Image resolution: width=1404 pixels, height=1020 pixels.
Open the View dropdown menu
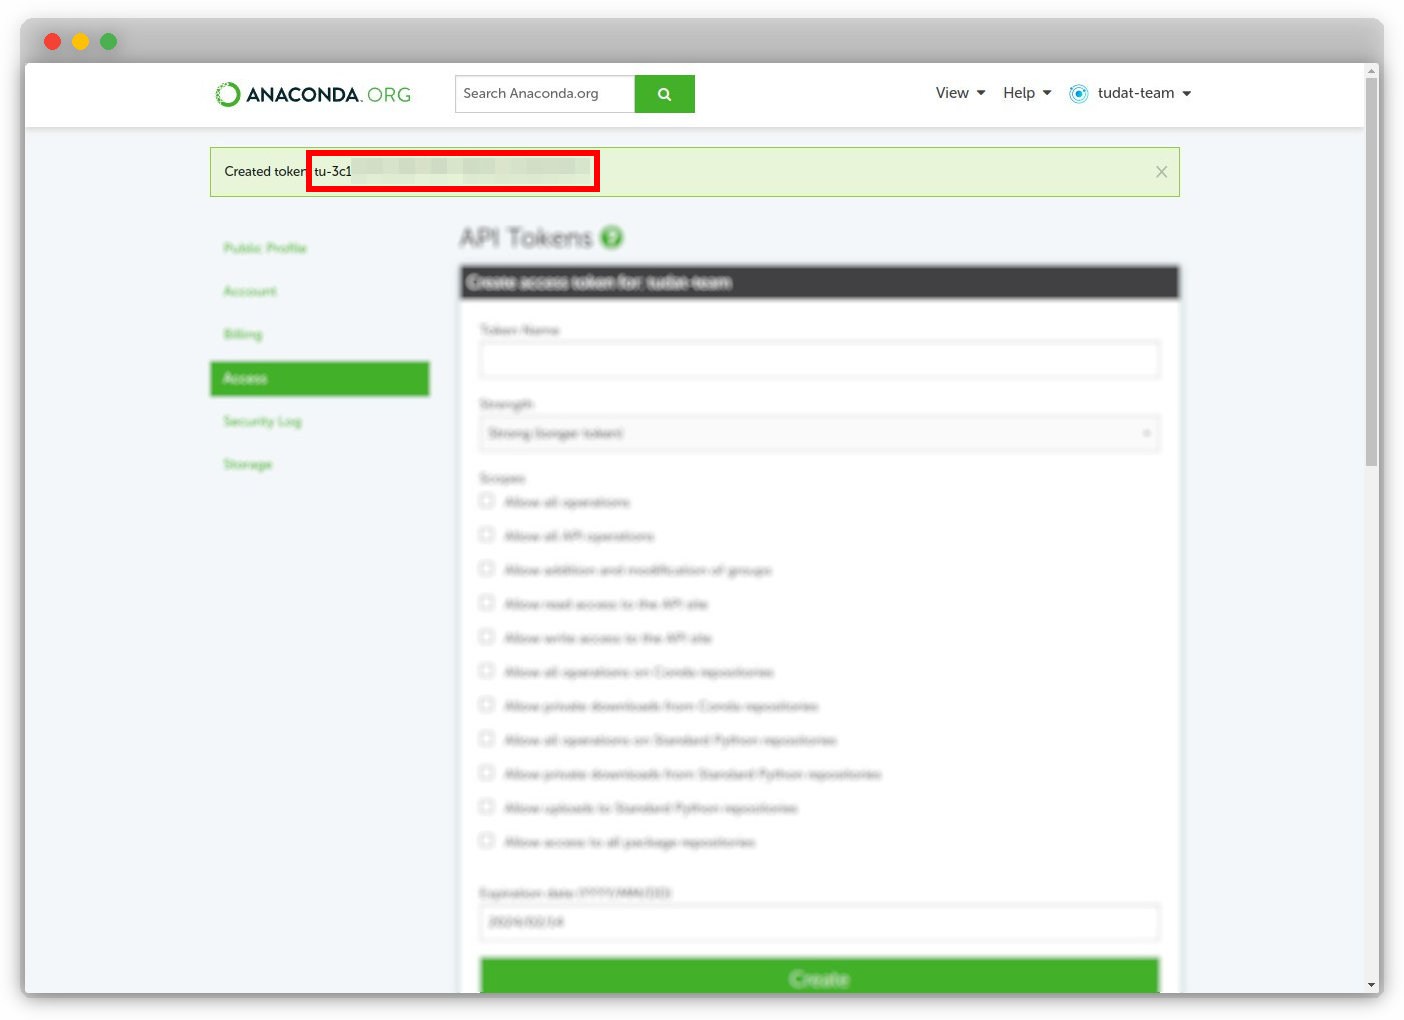tap(960, 93)
